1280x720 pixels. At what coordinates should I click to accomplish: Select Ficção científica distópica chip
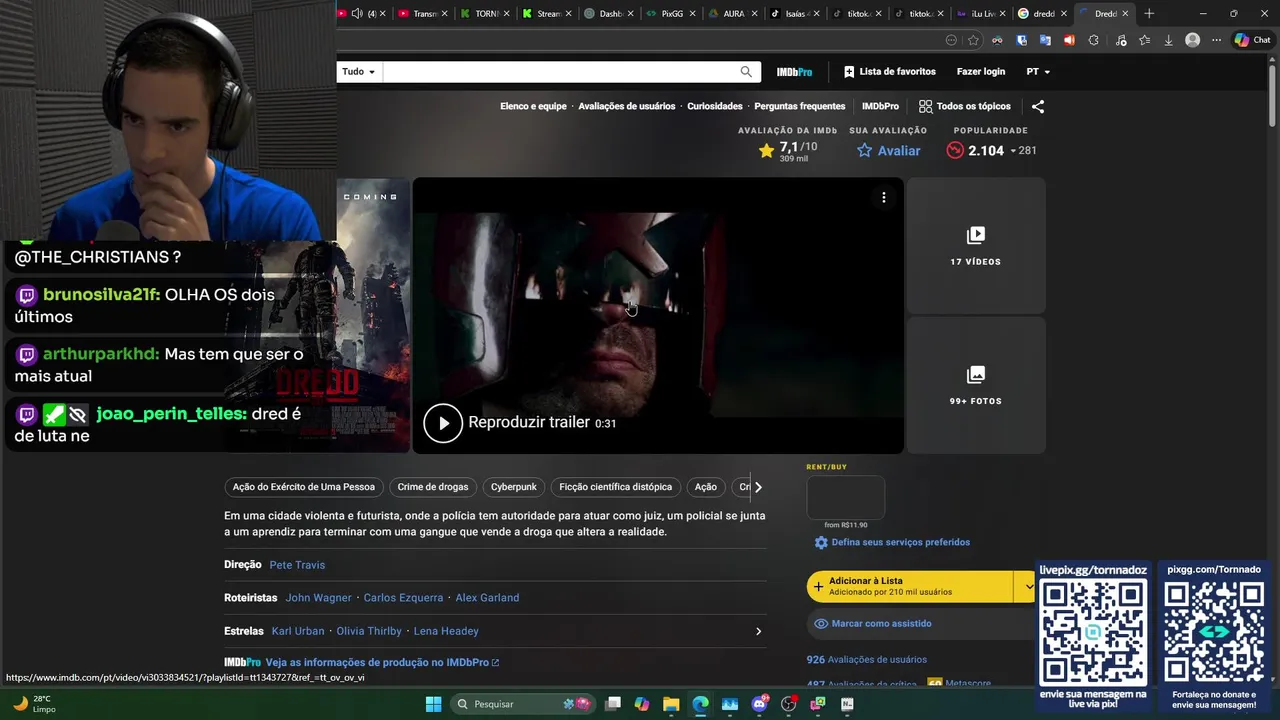point(616,487)
